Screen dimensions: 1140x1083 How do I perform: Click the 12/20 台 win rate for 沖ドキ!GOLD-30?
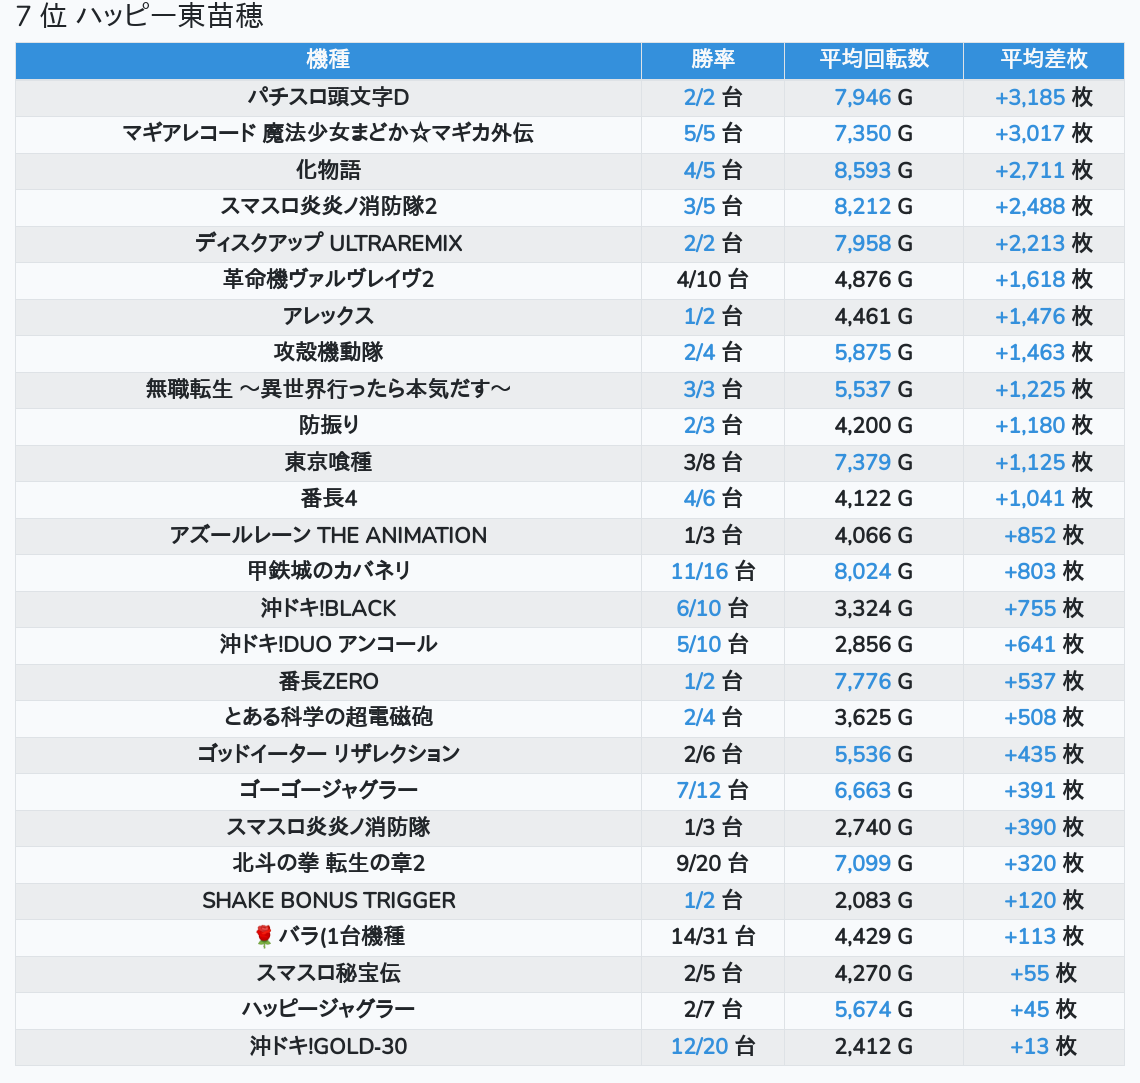pyautogui.click(x=712, y=1046)
